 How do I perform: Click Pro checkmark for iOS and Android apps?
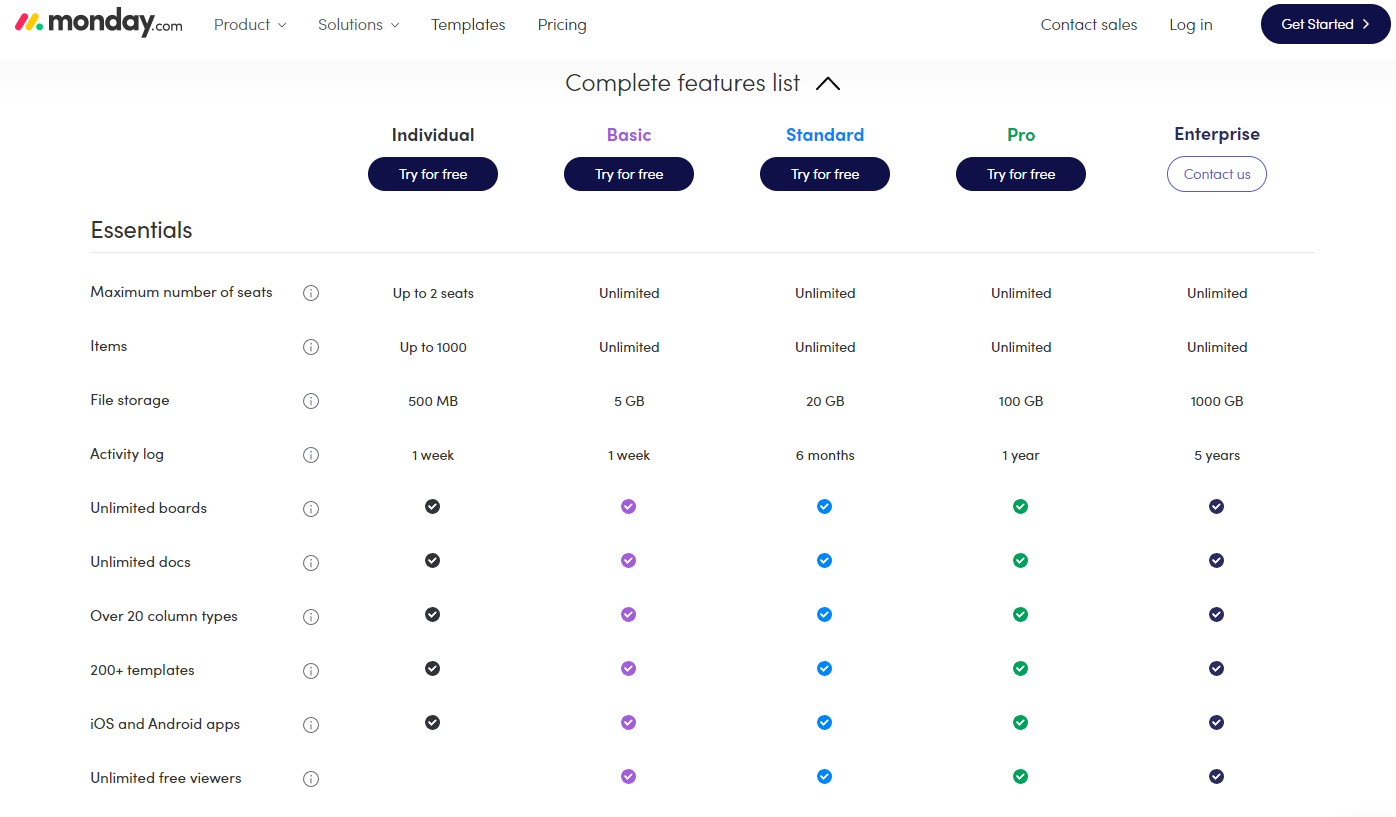point(1020,722)
